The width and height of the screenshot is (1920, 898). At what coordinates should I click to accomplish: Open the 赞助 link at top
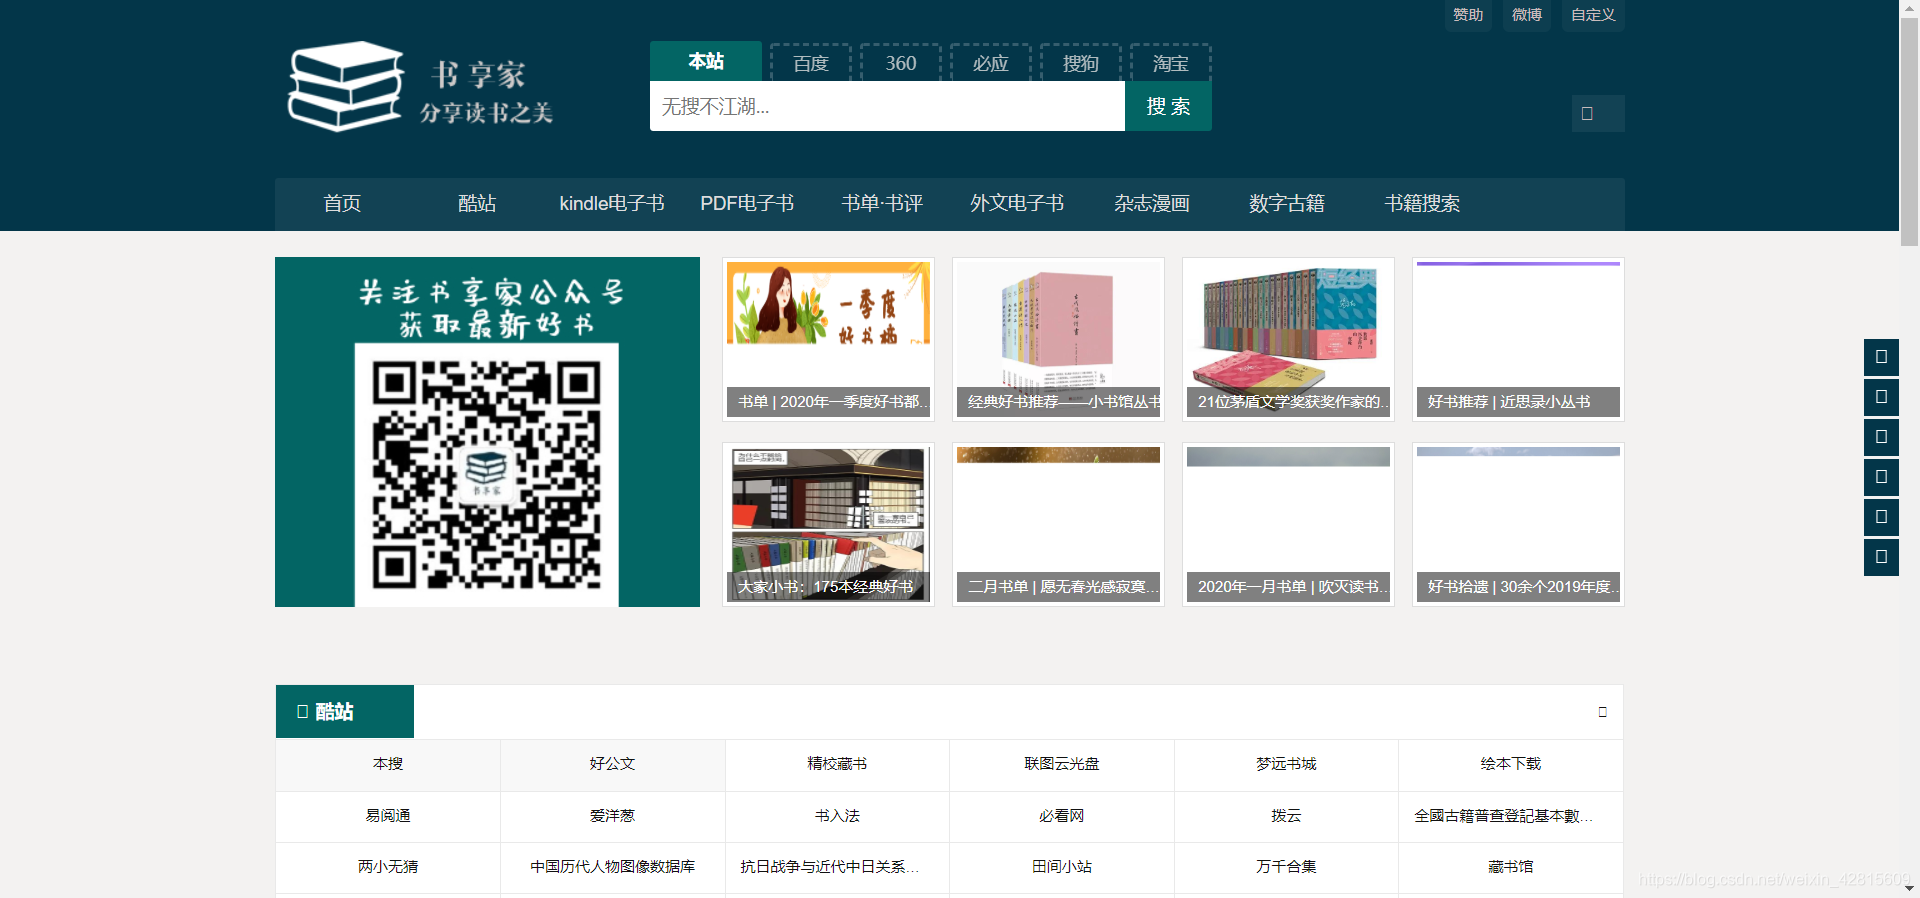1468,15
